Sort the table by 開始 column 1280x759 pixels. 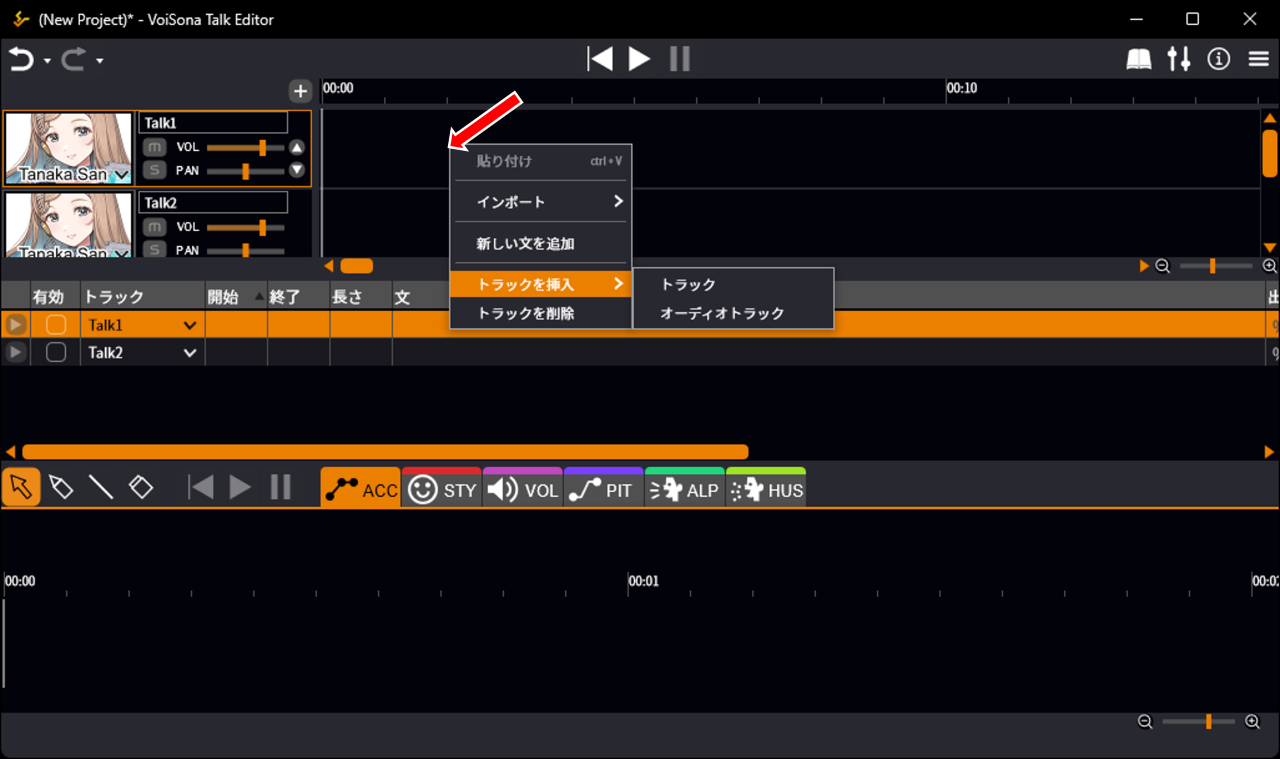coord(236,297)
